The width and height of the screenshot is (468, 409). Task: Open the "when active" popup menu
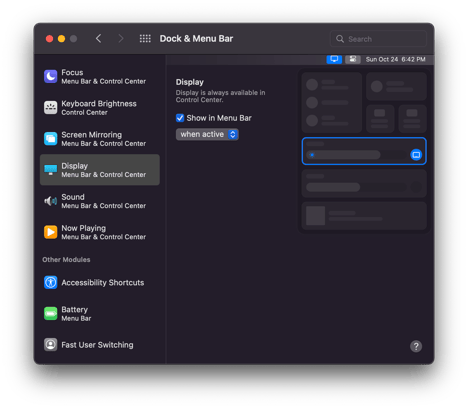pos(207,134)
